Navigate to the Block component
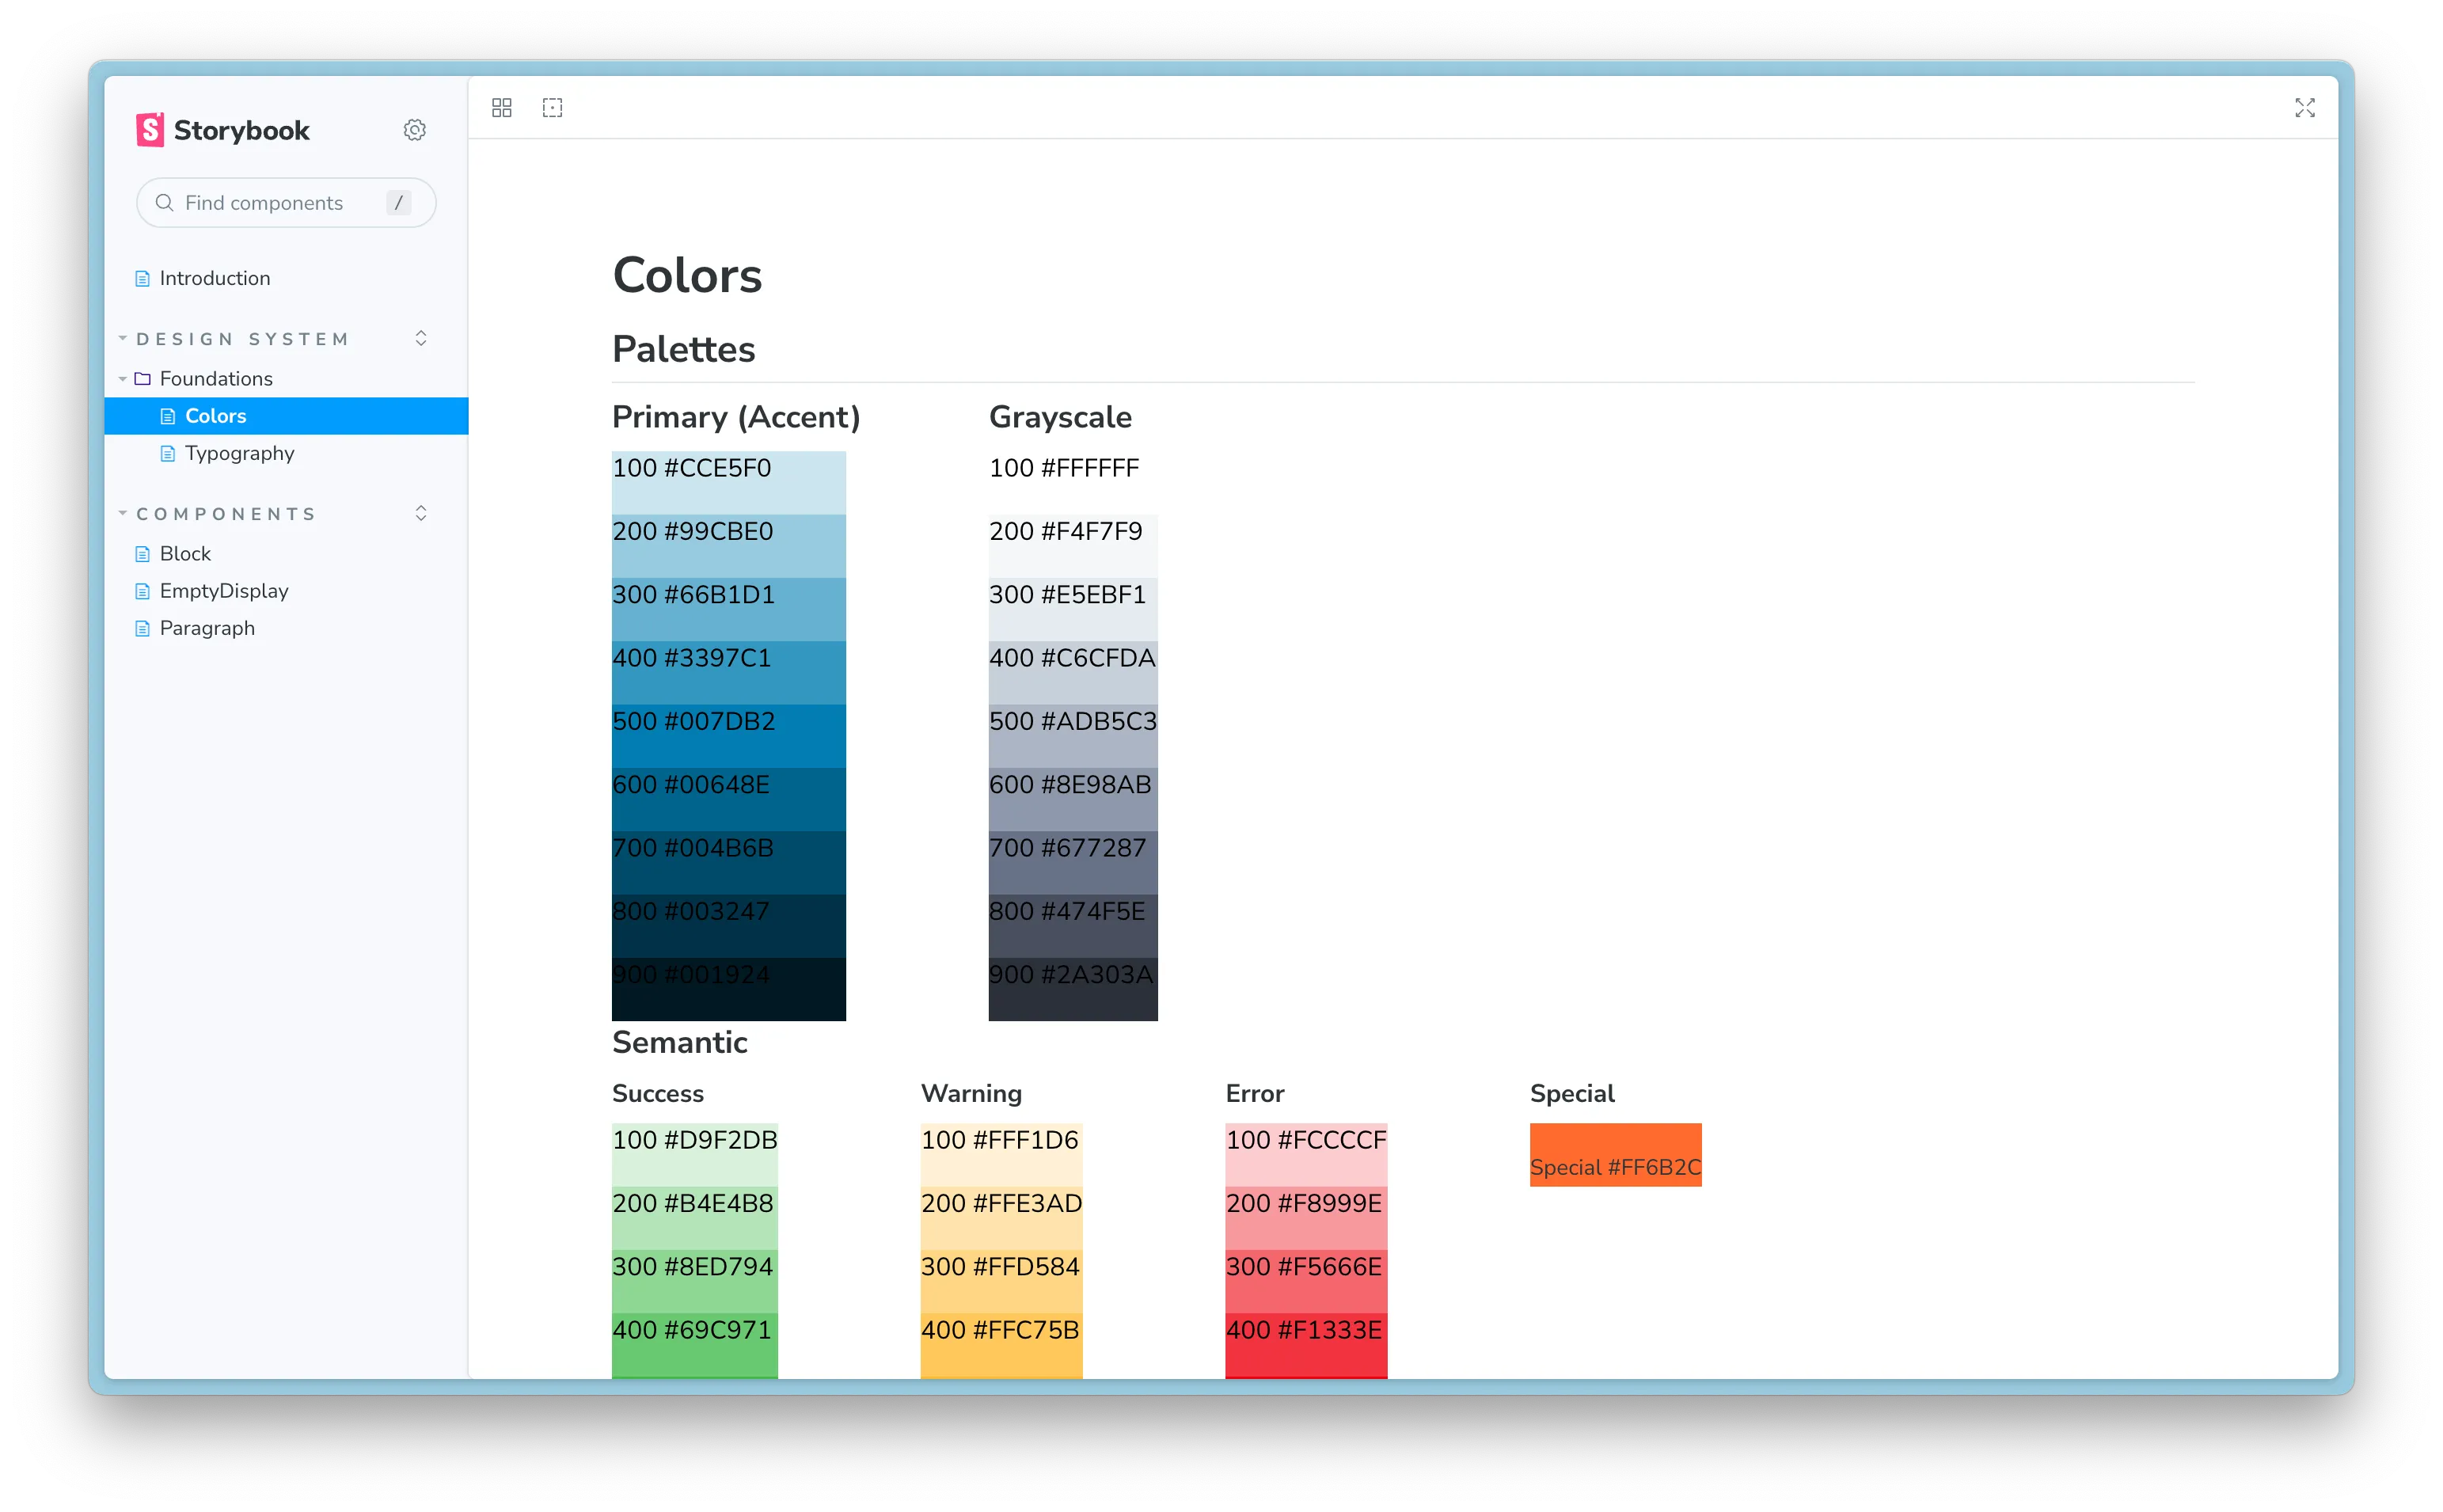The width and height of the screenshot is (2443, 1512). (187, 553)
